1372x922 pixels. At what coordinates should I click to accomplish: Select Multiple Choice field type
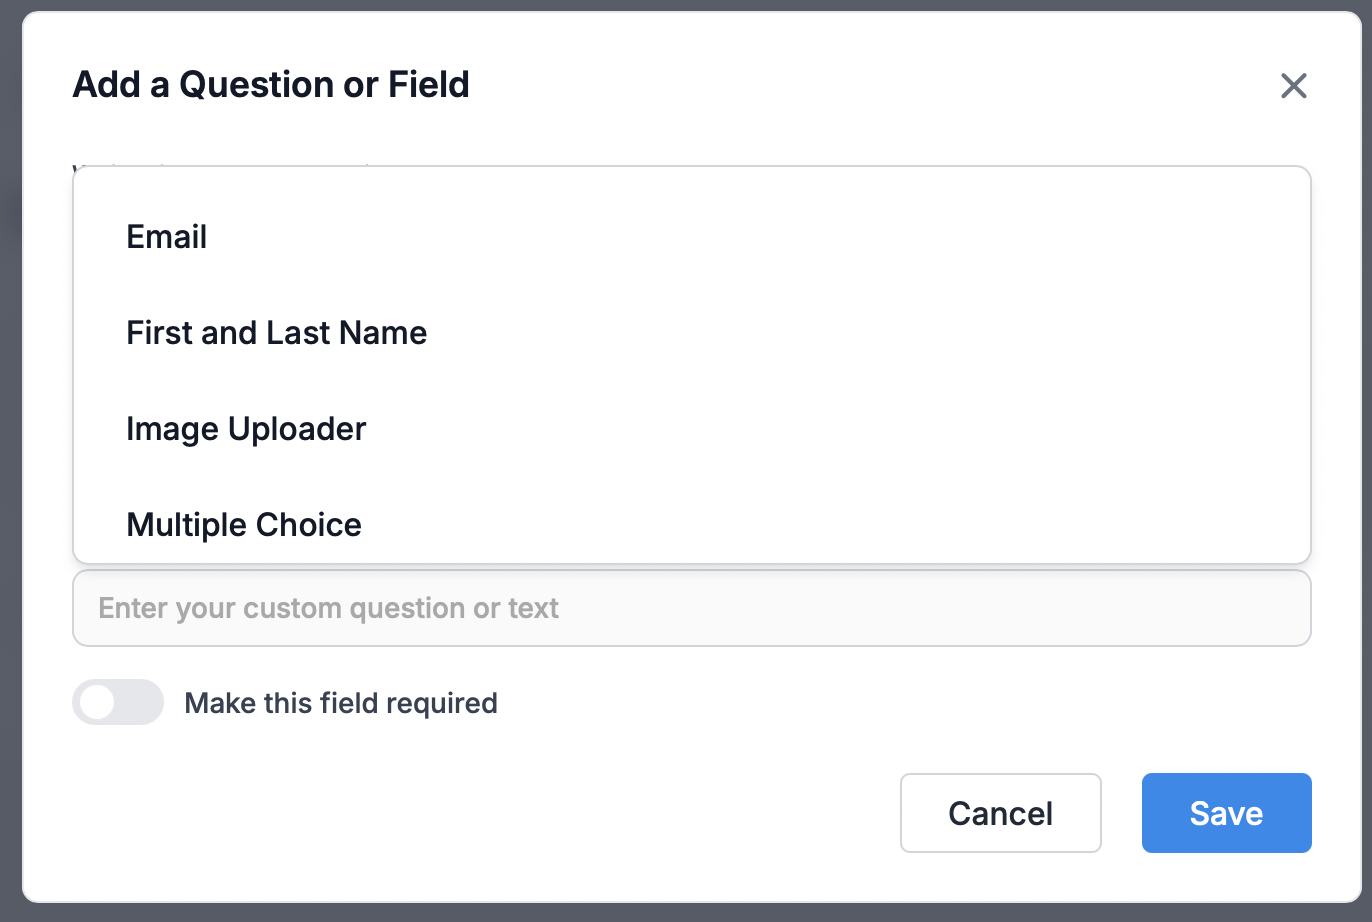[692, 524]
